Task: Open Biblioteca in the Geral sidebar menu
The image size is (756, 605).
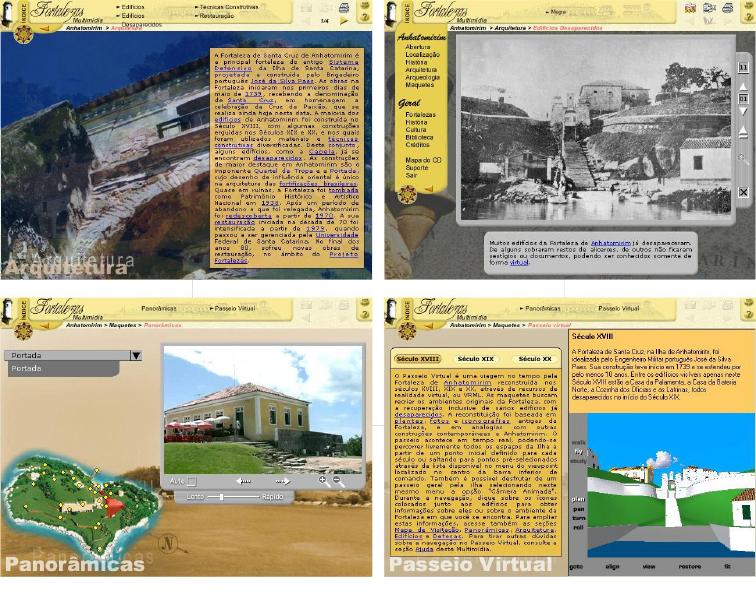Action: 420,137
